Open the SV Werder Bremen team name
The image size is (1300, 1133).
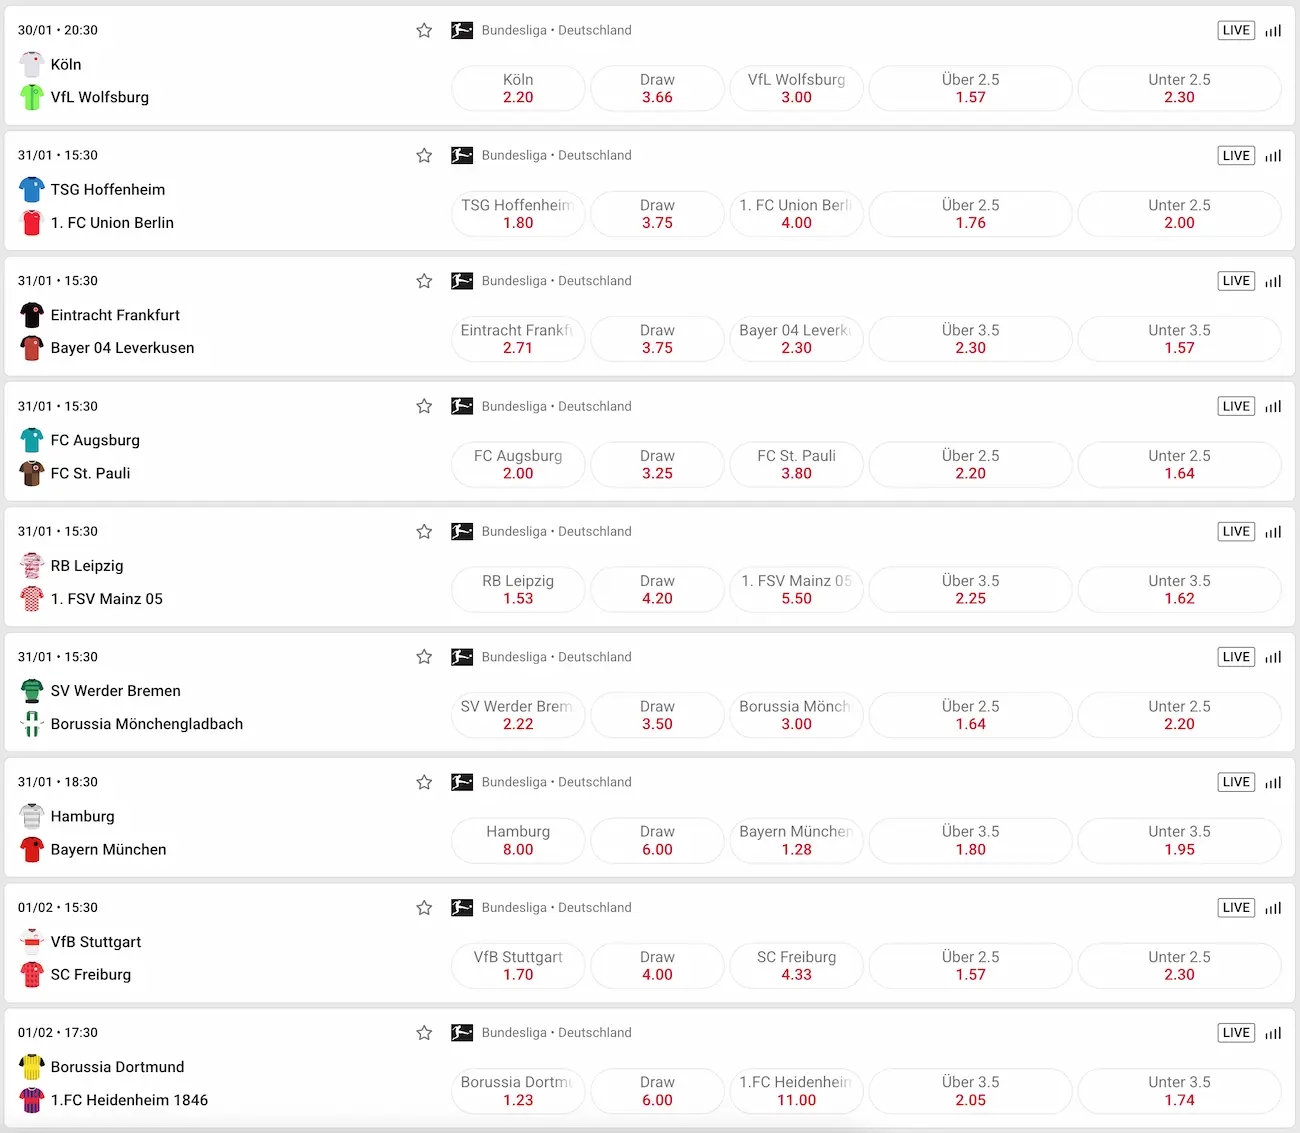point(116,691)
